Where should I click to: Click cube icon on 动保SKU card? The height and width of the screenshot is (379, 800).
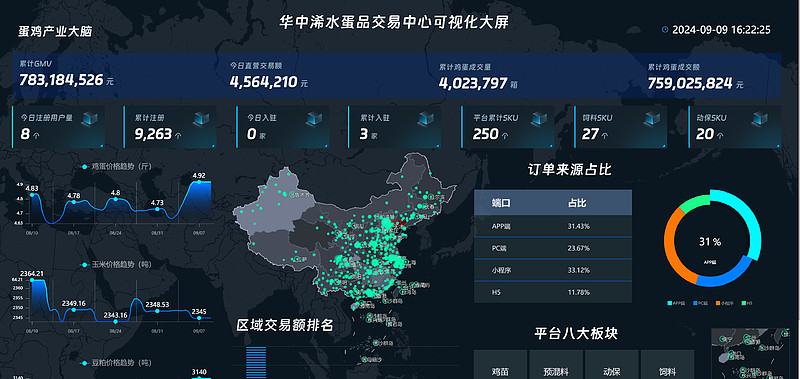click(x=760, y=119)
